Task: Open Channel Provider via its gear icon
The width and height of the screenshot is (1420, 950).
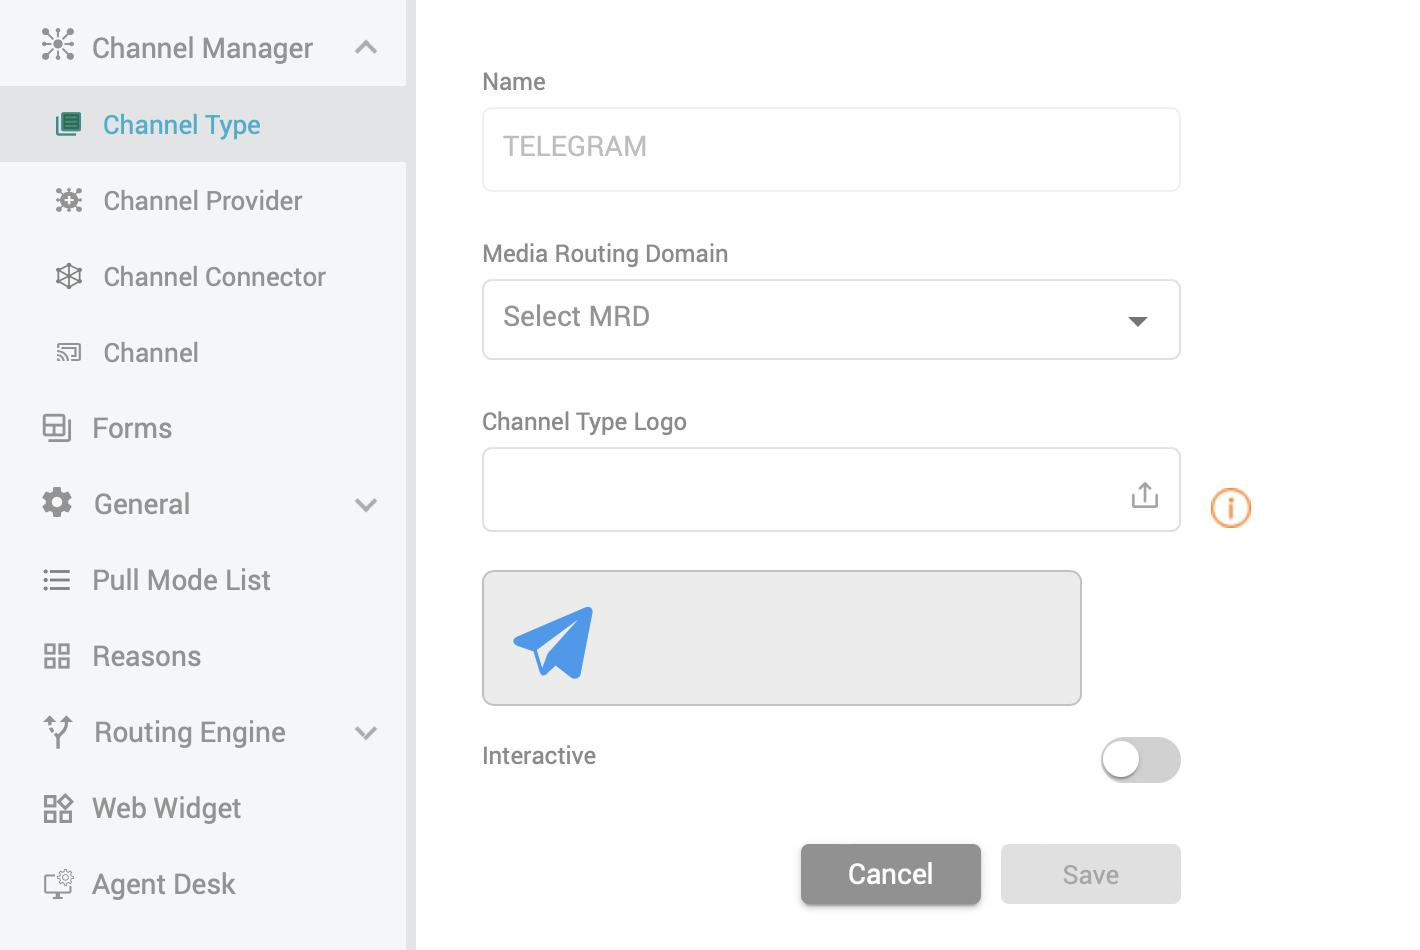Action: (68, 200)
